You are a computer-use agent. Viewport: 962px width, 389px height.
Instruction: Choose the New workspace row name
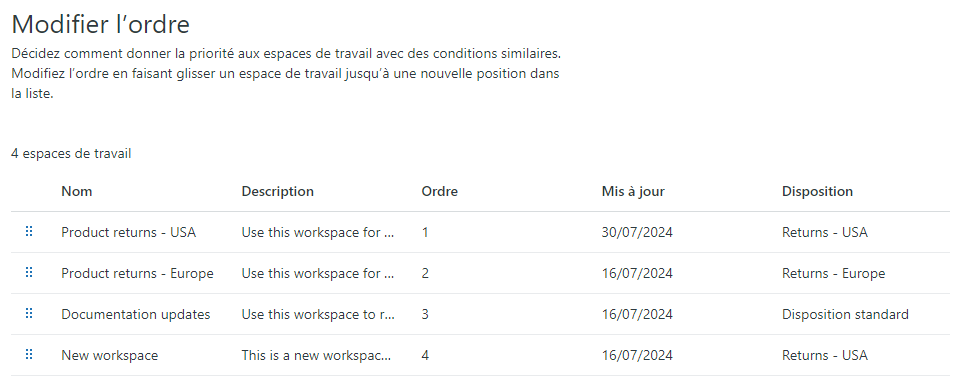coord(109,356)
